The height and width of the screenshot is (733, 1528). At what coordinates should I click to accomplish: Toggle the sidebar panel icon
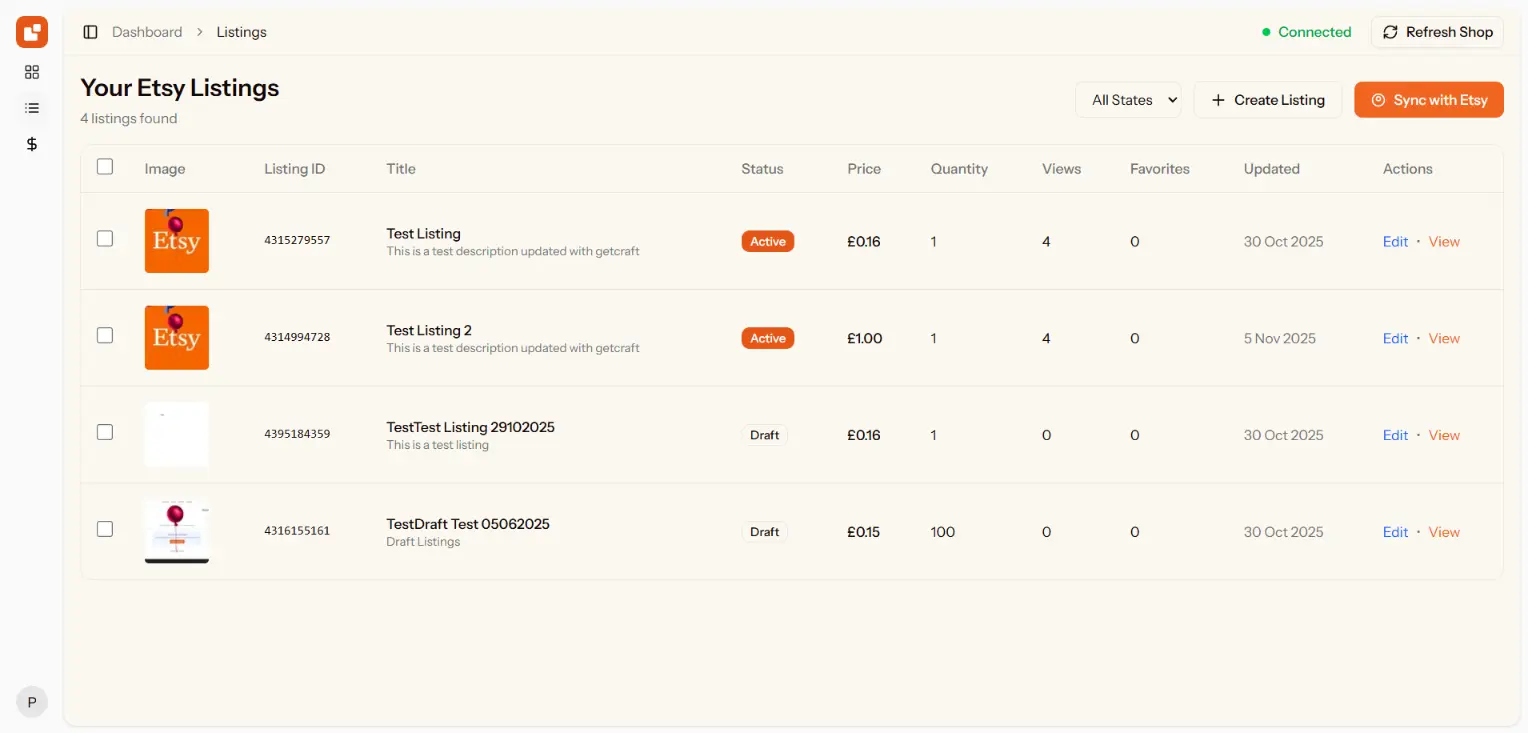(x=90, y=32)
